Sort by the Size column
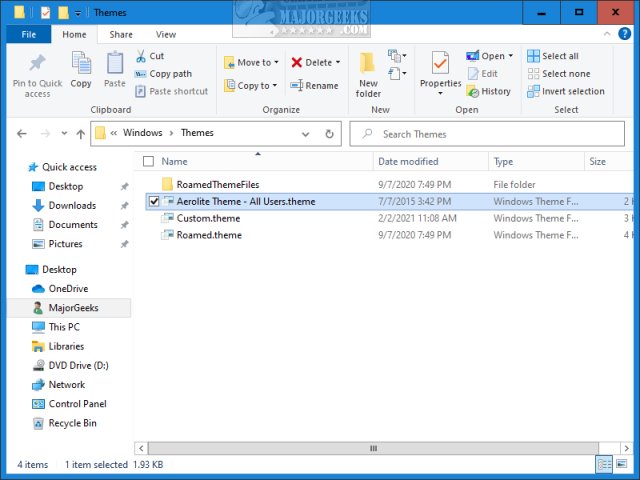640x480 pixels. [597, 161]
